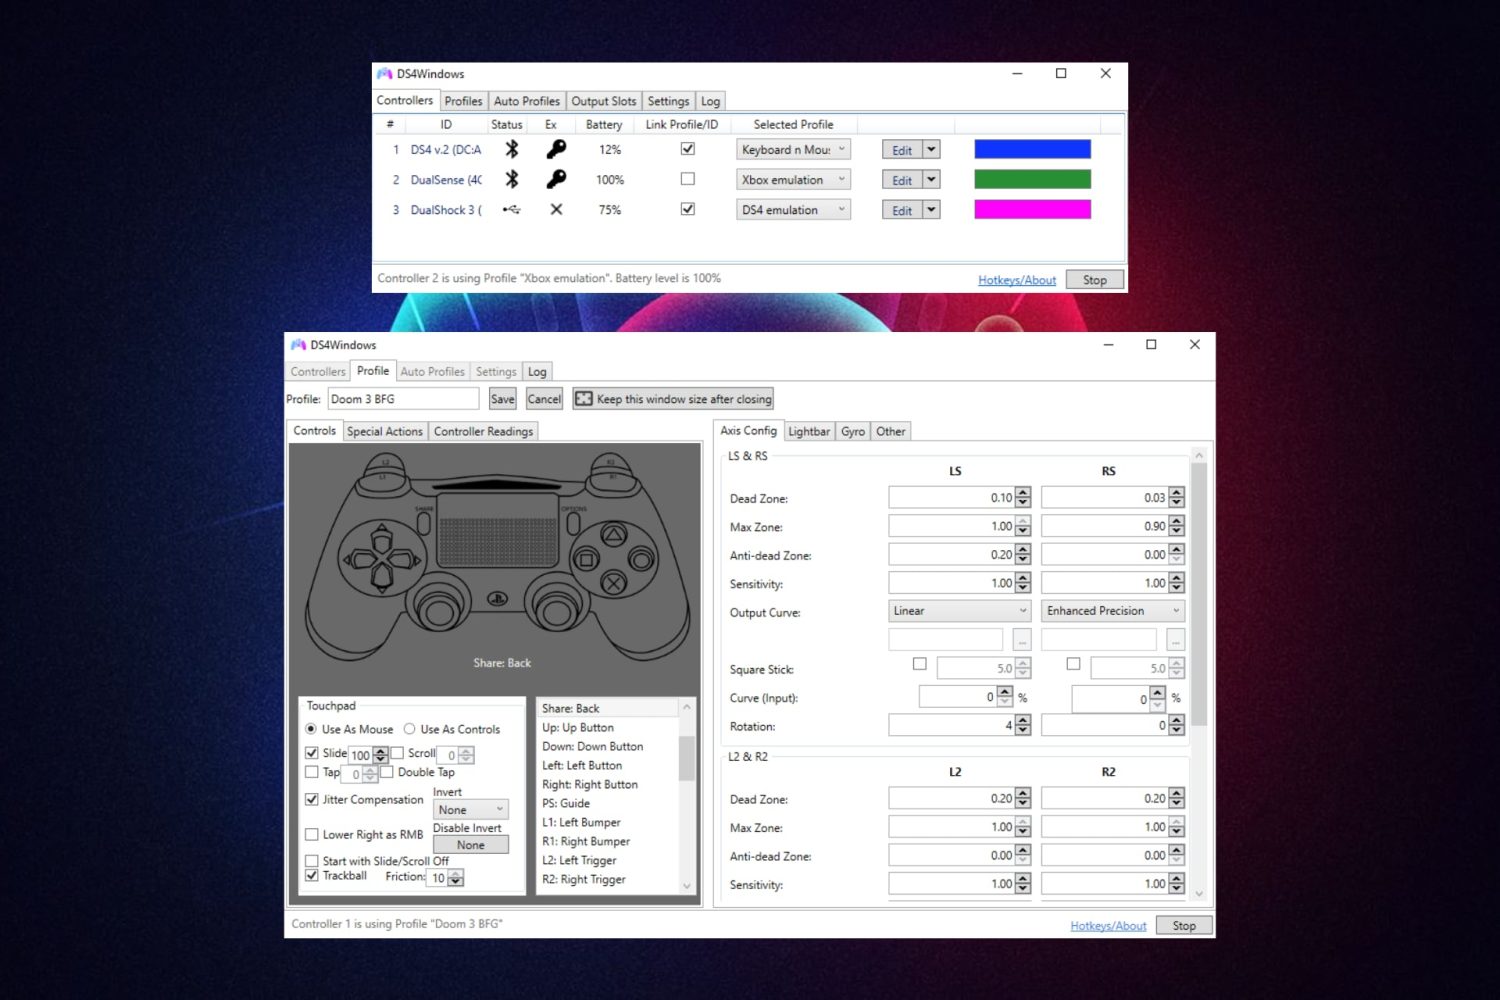
Task: Click blue lightbar color for DS4 v.2
Action: pos(1032,149)
